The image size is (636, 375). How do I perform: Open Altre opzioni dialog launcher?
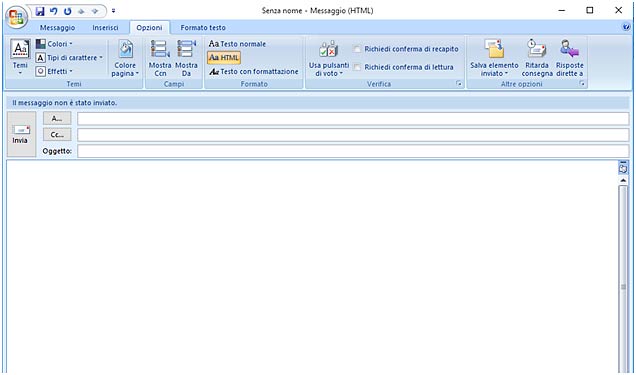582,84
